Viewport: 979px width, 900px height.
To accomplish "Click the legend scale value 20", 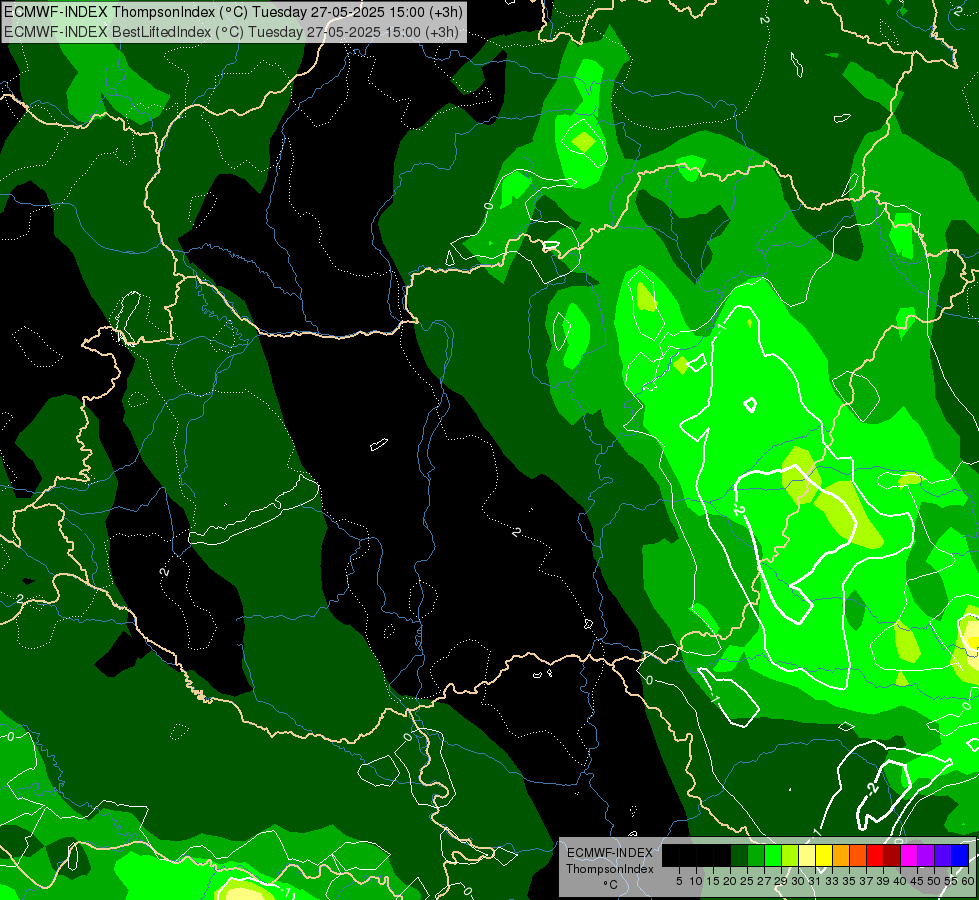I will click(x=730, y=881).
